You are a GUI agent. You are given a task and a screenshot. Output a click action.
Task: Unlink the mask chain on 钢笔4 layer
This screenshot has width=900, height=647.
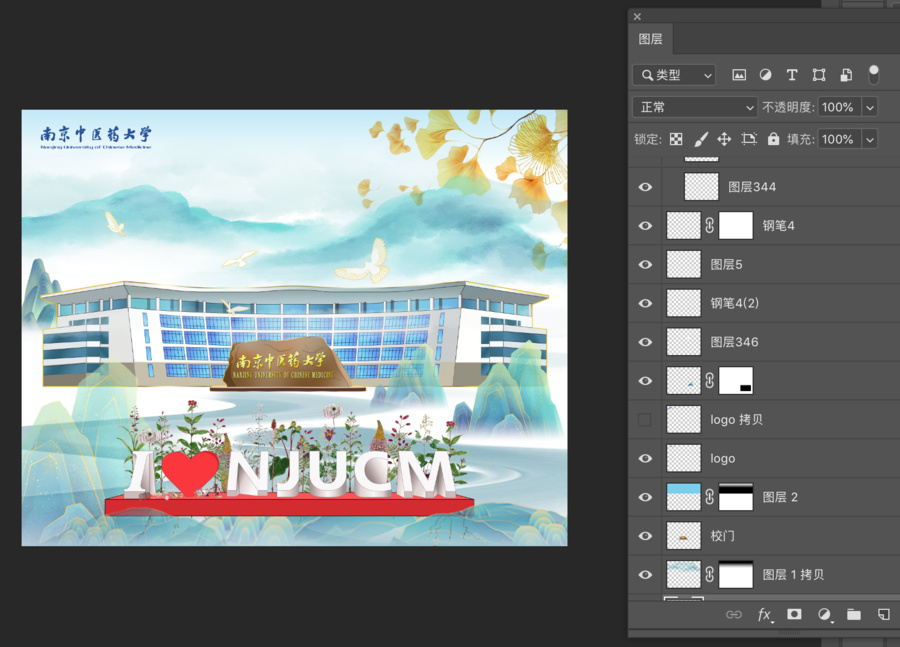710,226
